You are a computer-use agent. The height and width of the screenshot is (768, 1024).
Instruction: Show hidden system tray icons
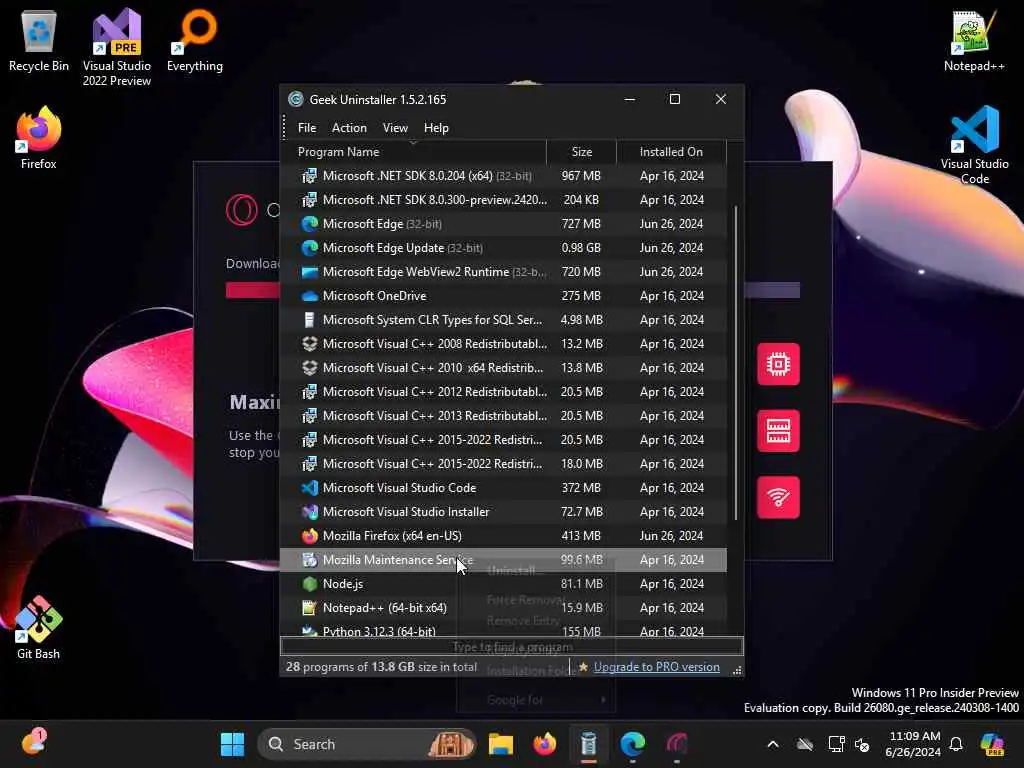pyautogui.click(x=773, y=744)
